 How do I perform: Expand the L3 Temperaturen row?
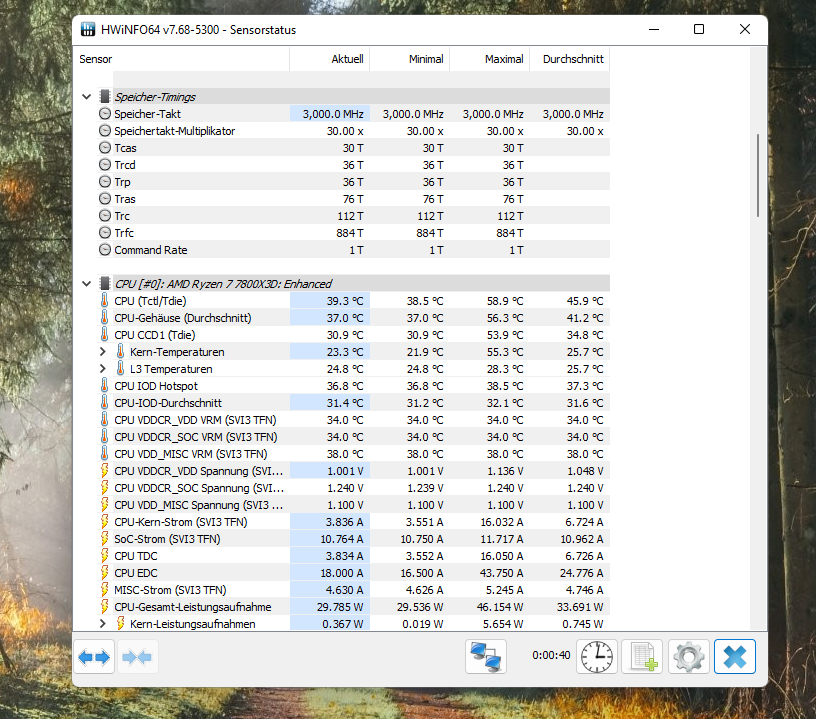(x=103, y=369)
